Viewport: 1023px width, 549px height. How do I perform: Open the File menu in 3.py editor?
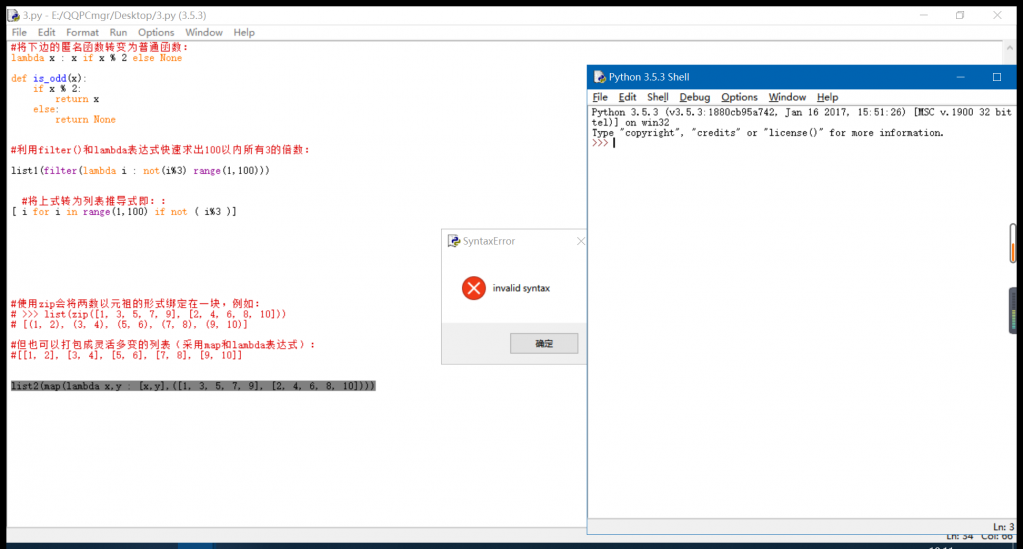(19, 32)
